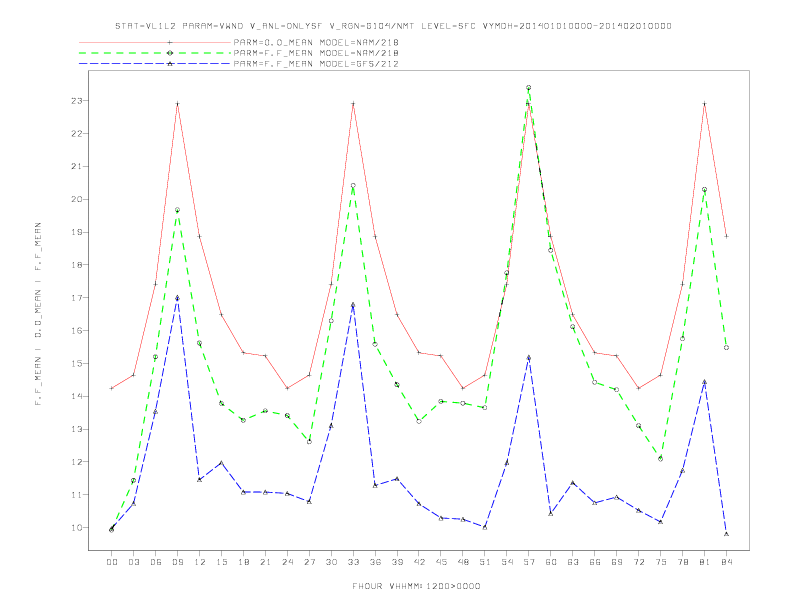This screenshot has width=792, height=612.
Task: Click x-axis forecast hour 66
Action: [595, 562]
